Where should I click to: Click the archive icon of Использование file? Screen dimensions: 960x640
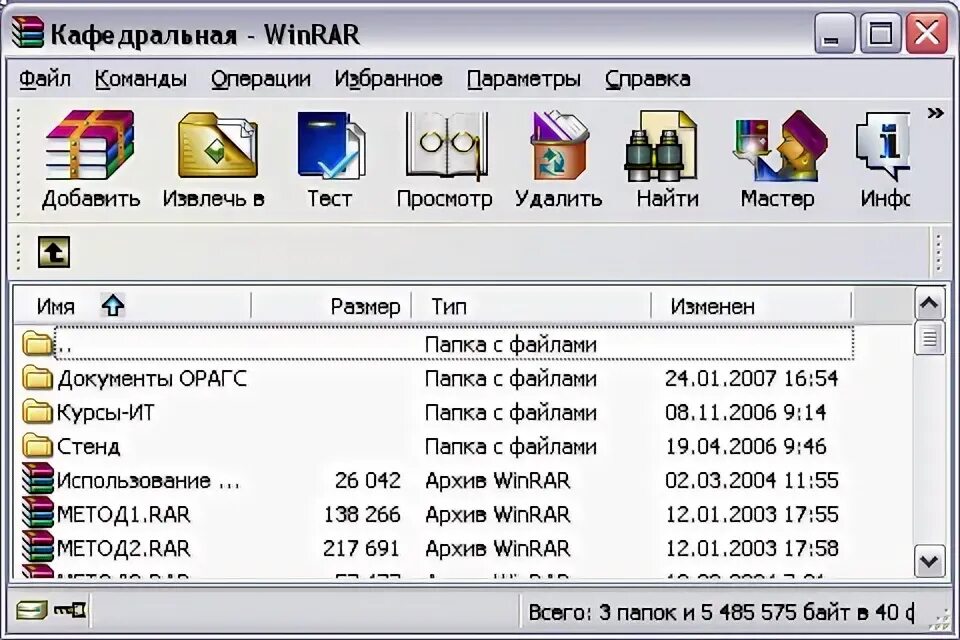[x=38, y=480]
